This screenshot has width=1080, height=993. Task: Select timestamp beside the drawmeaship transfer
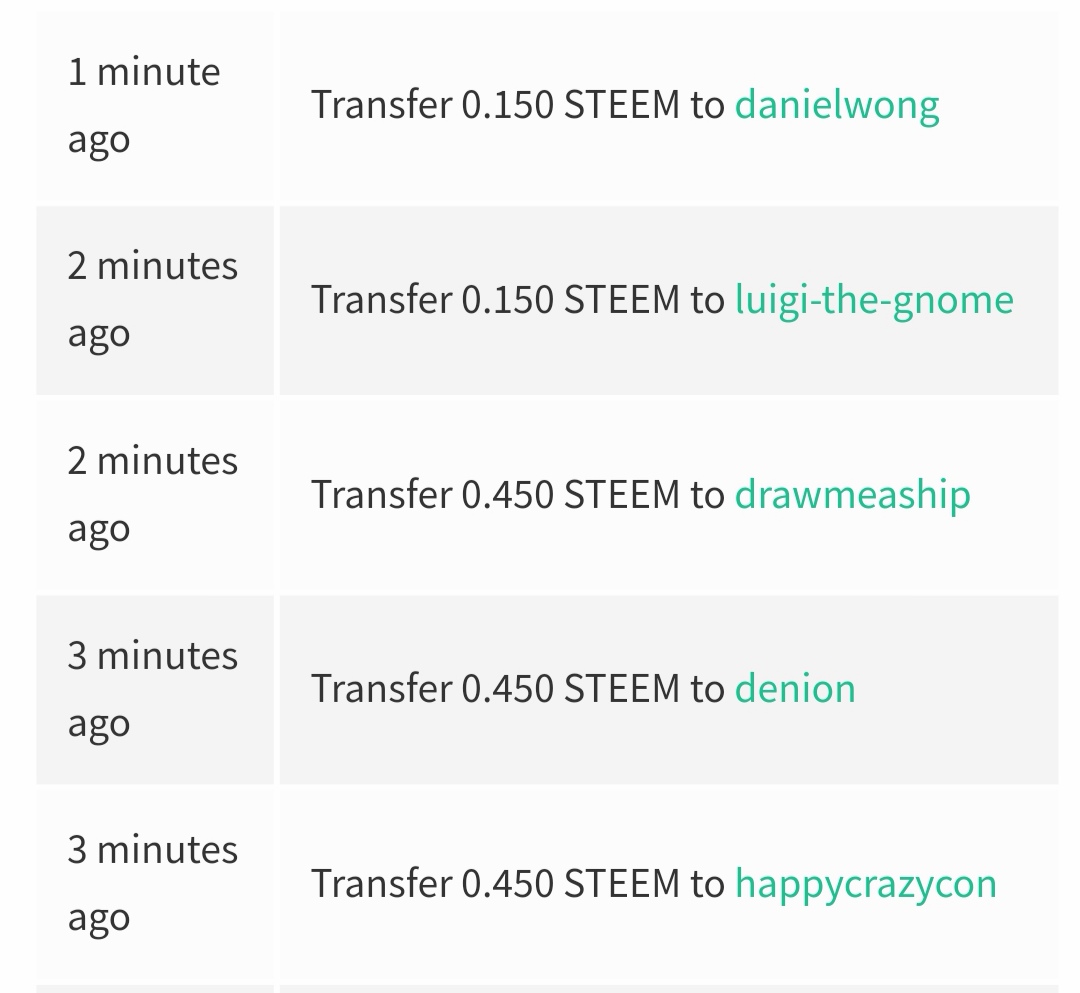152,495
